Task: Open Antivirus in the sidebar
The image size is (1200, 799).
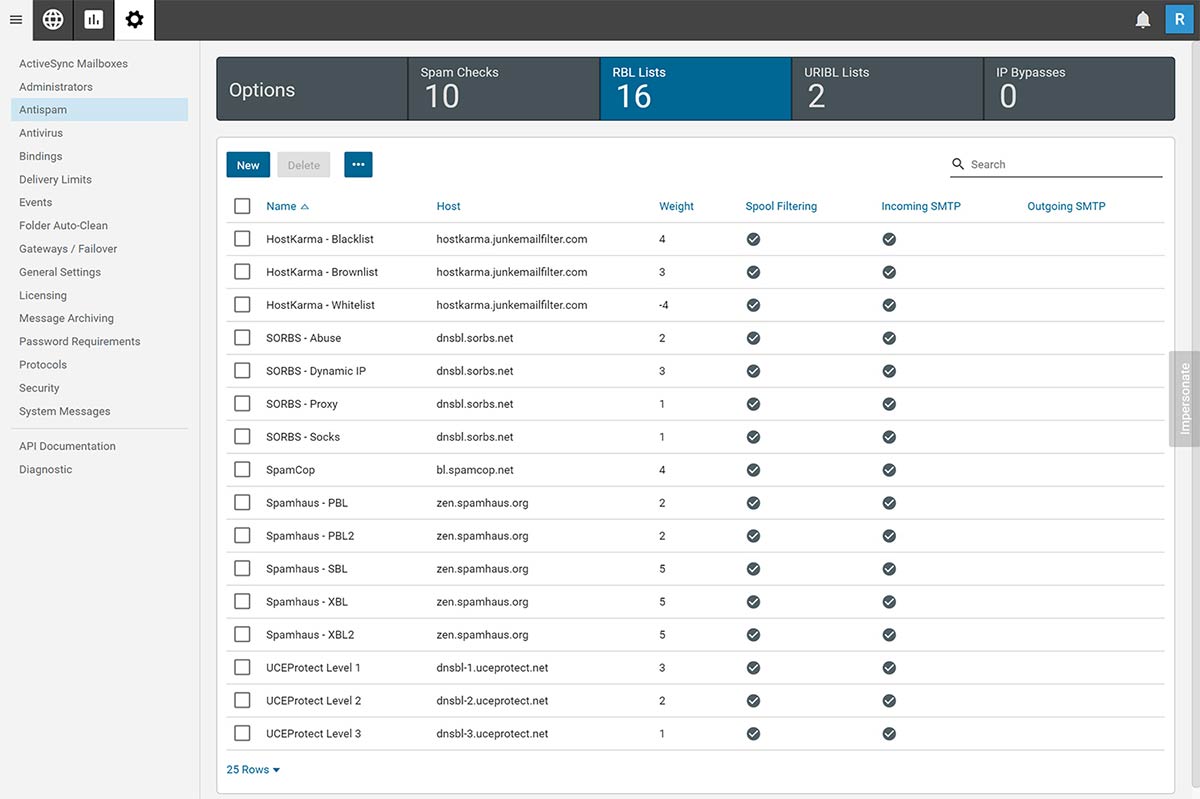Action: point(41,133)
